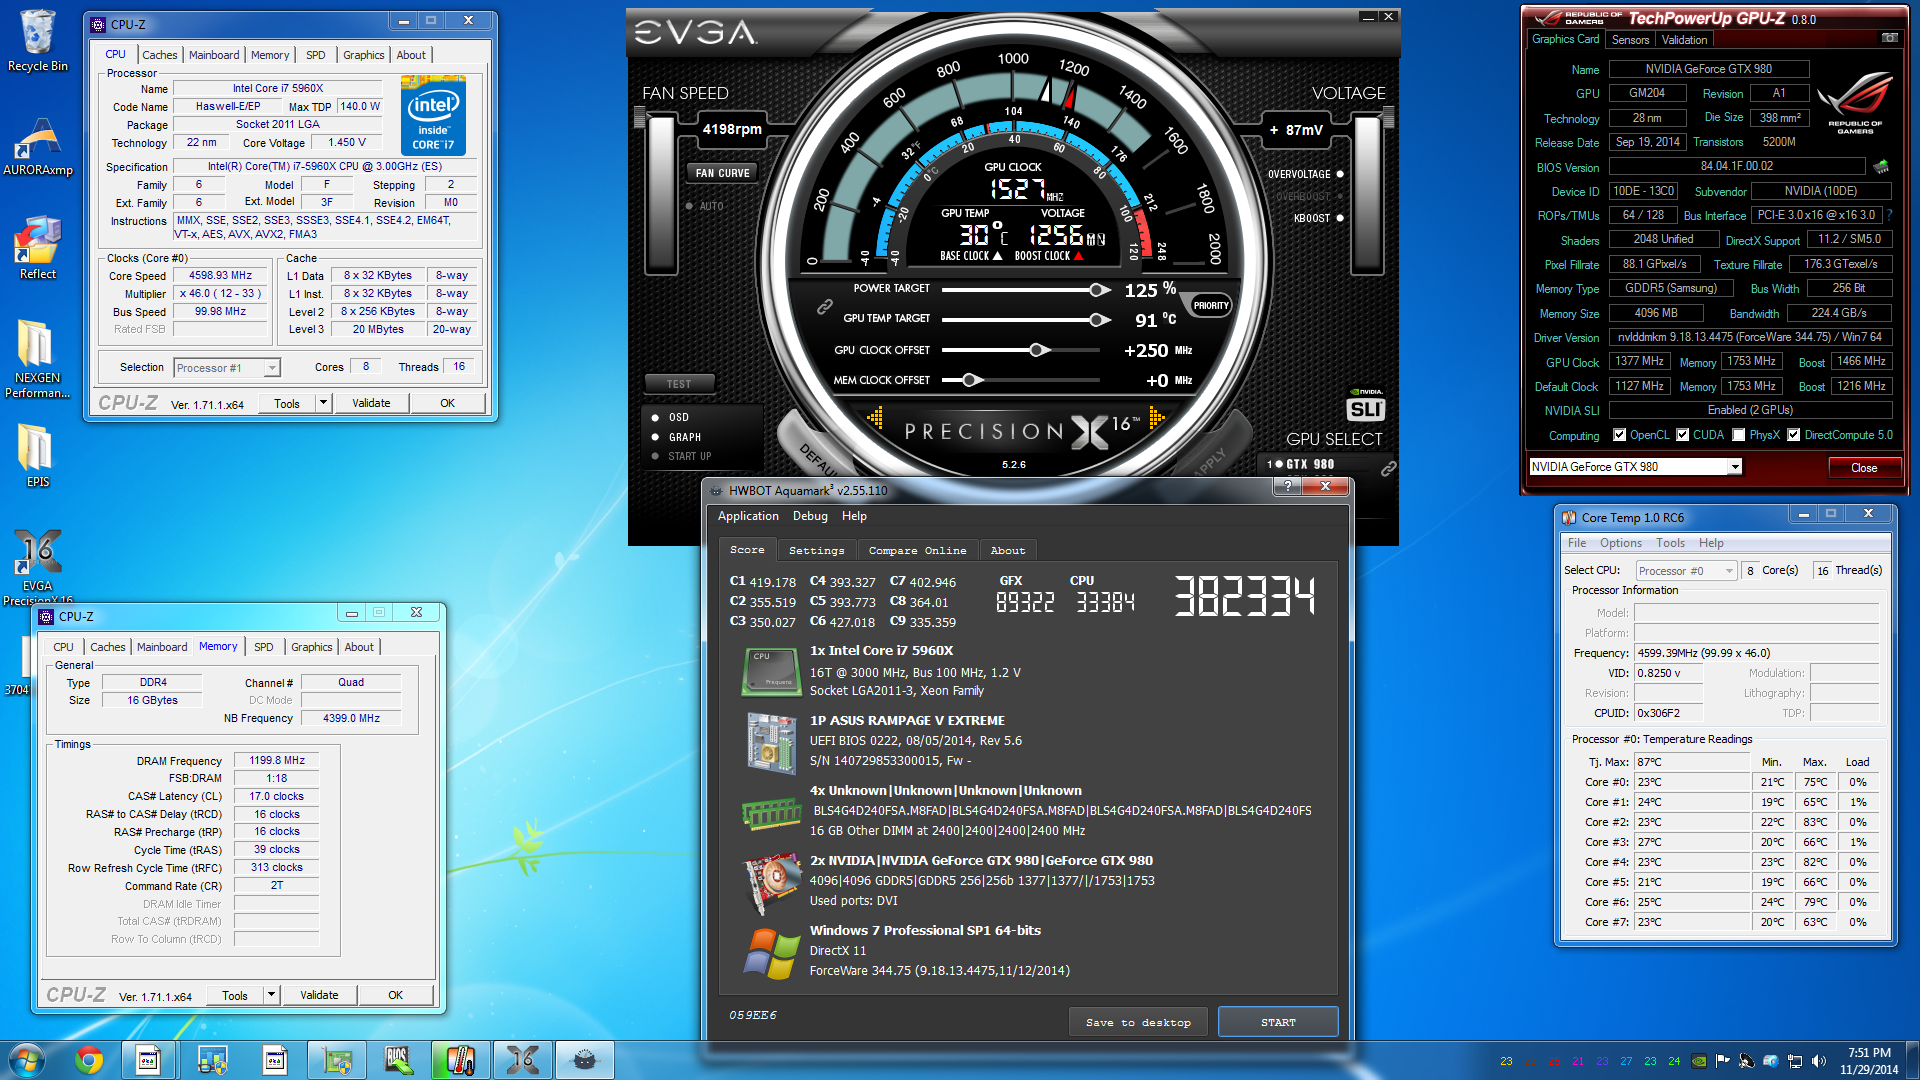The image size is (1920, 1080).
Task: Open Recycle Bin desktop icon
Action: click(37, 40)
